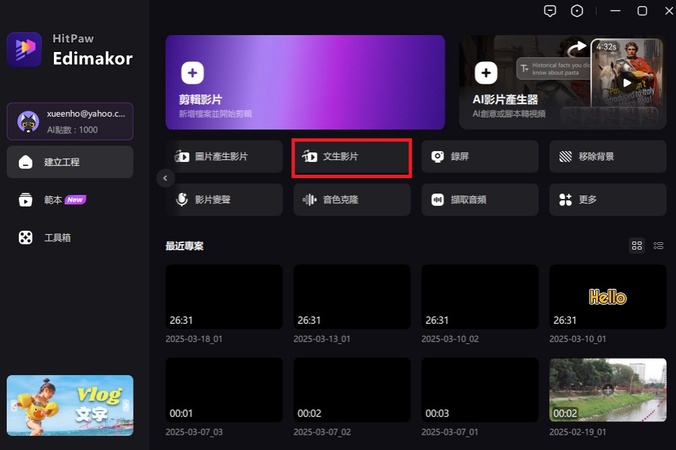Open project thumbnail 2025-03-07_01

click(x=480, y=390)
